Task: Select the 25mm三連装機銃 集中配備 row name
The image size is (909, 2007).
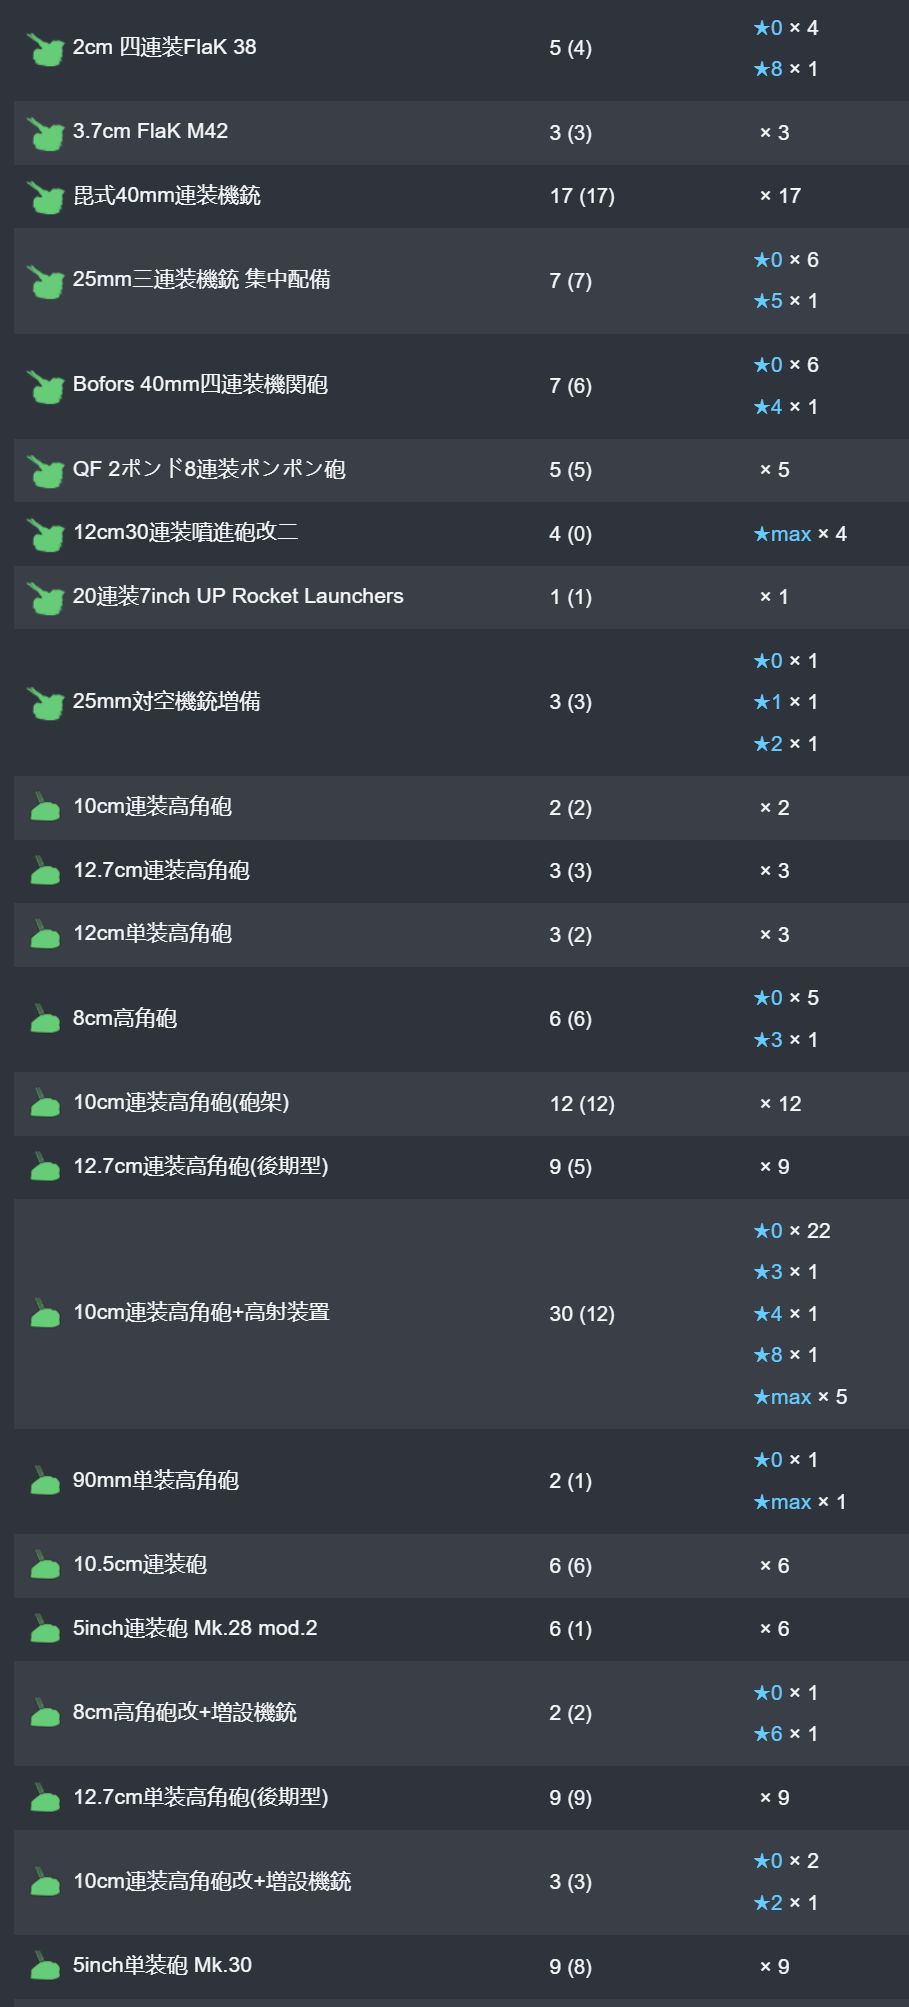Action: coord(201,280)
